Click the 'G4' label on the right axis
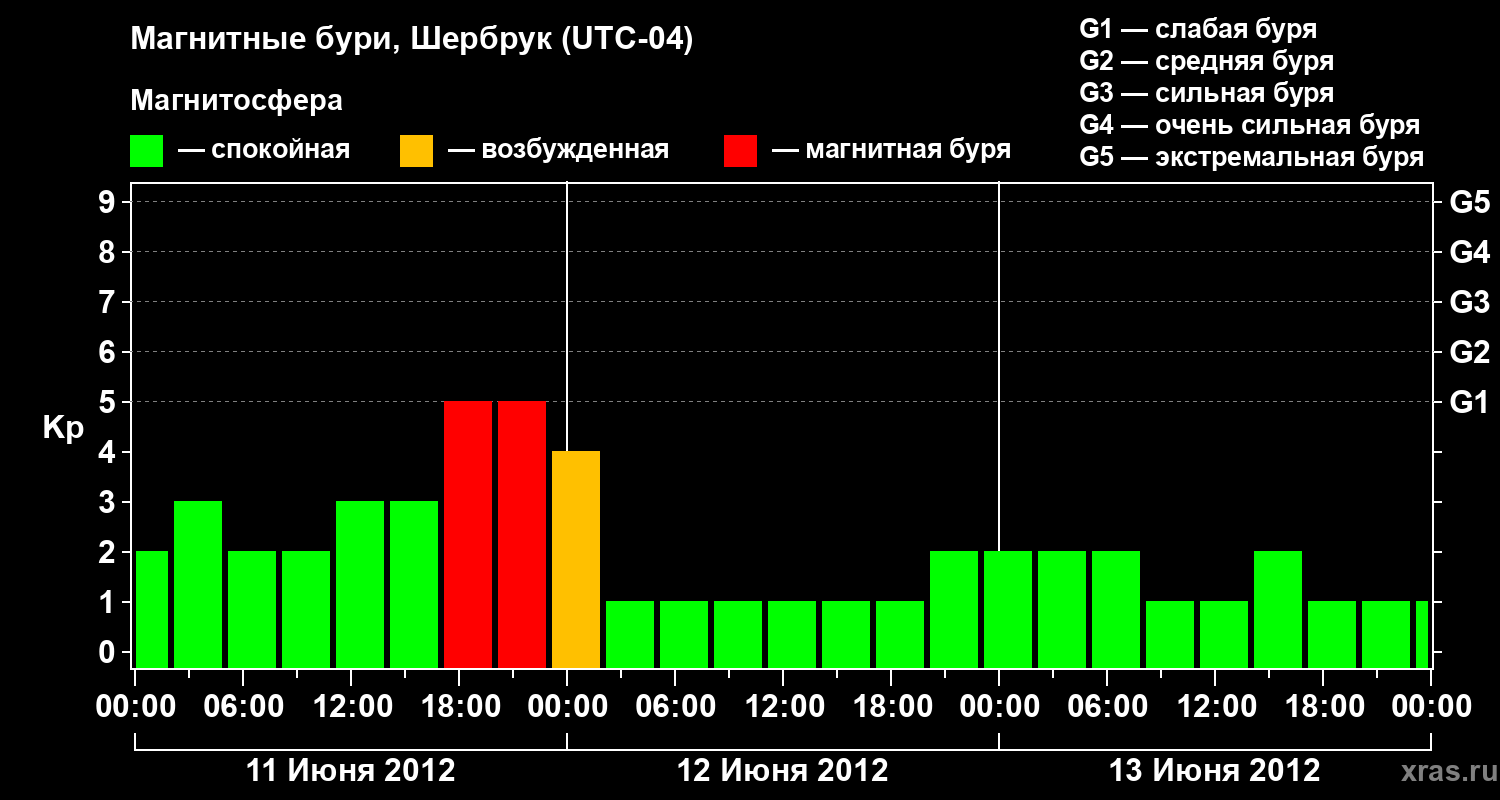Viewport: 1500px width, 800px height. pos(1469,252)
